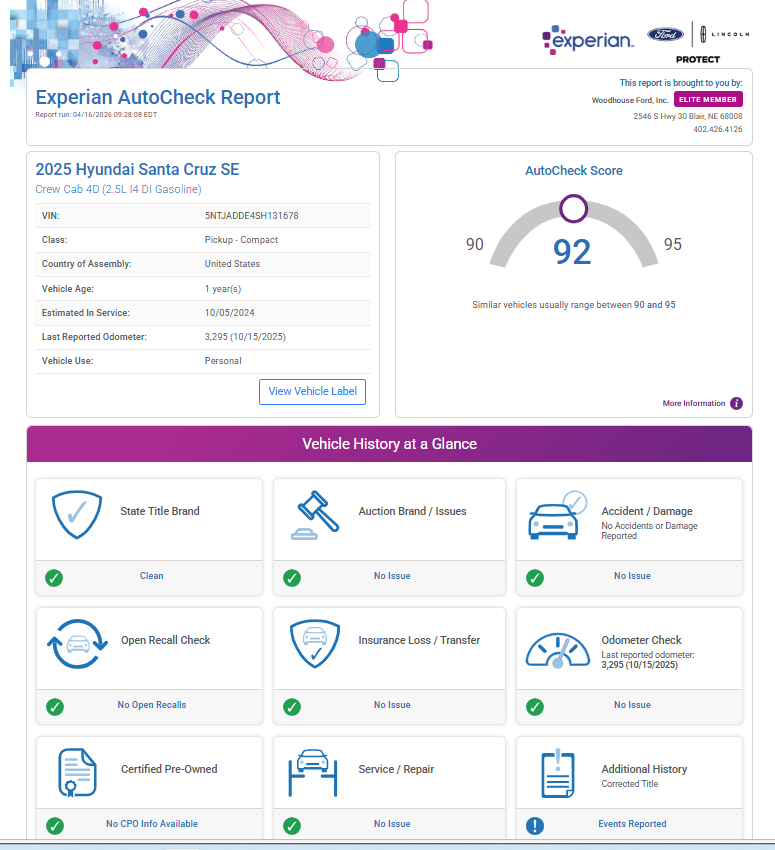Screen dimensions: 775x850
Task: Click the Odometer Check gauge icon
Action: (558, 650)
